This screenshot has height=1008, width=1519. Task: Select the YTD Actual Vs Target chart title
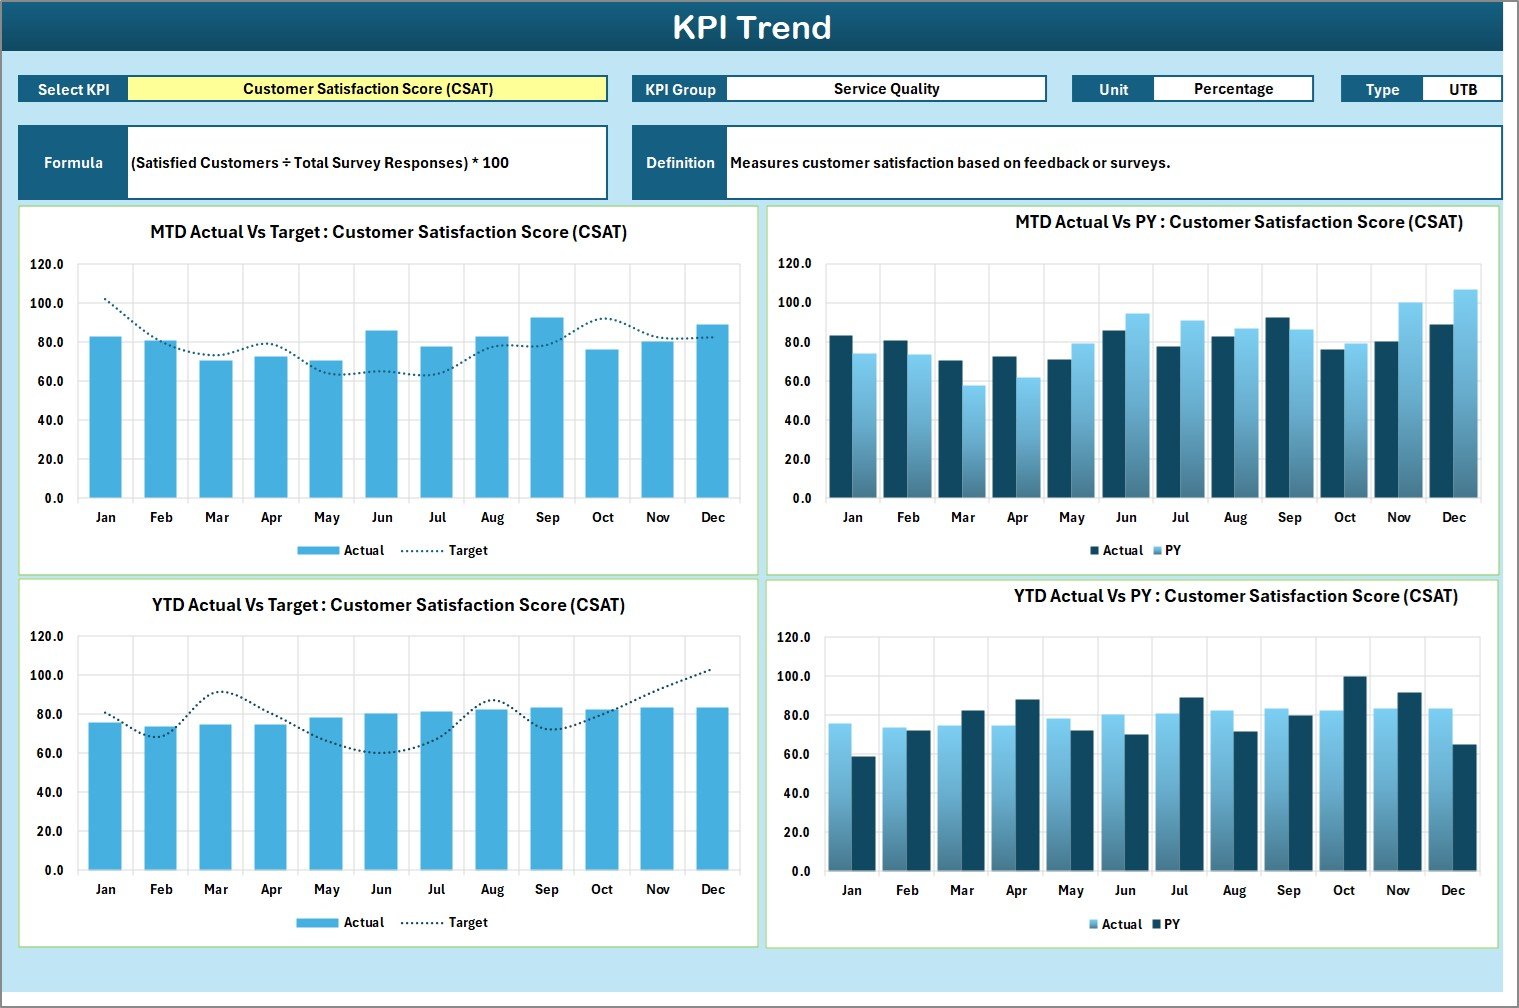[x=388, y=605]
